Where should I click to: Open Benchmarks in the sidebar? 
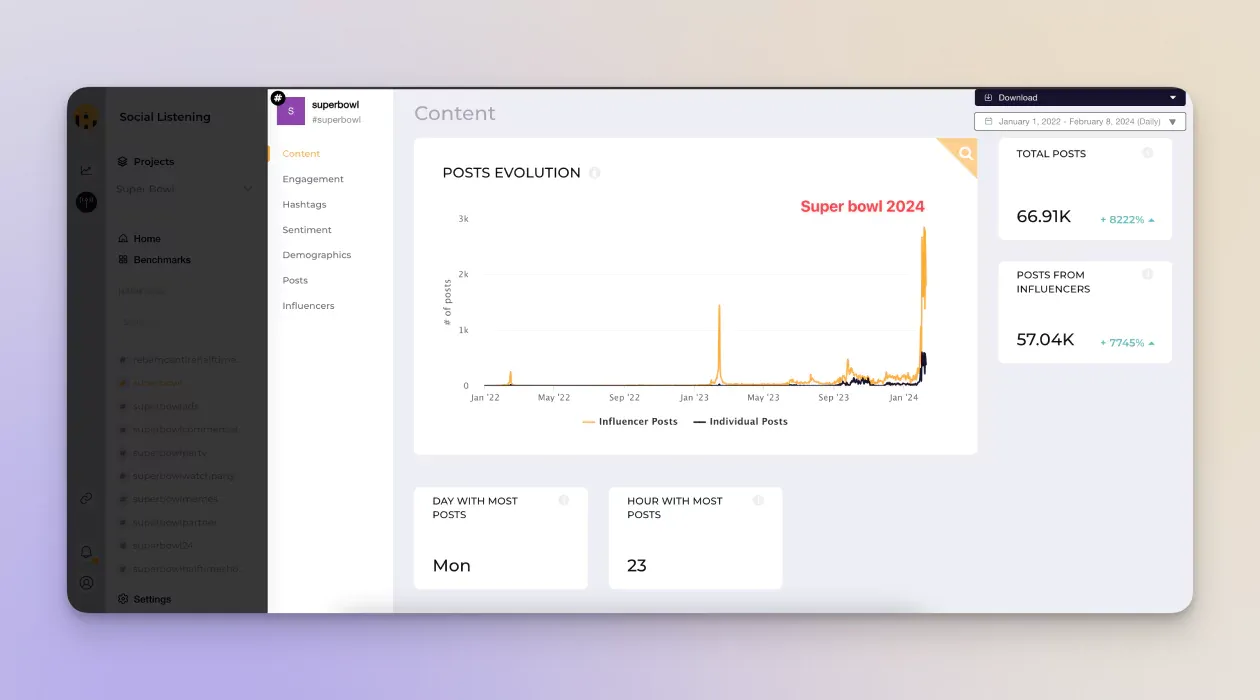pyautogui.click(x=162, y=260)
